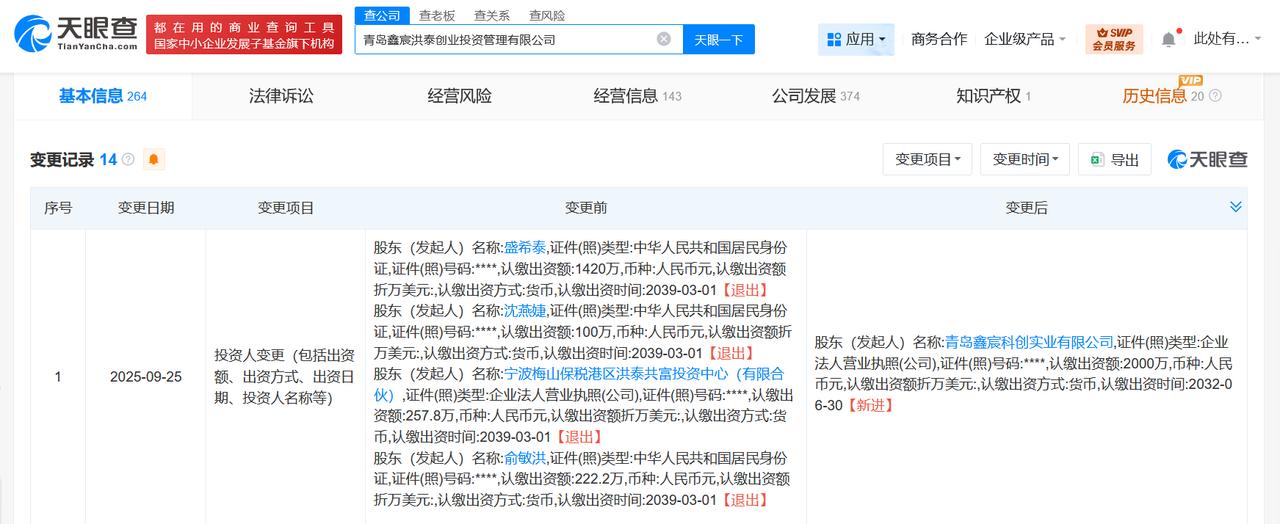This screenshot has width=1280, height=524.
Task: Clear the search box with the X icon
Action: [x=664, y=39]
